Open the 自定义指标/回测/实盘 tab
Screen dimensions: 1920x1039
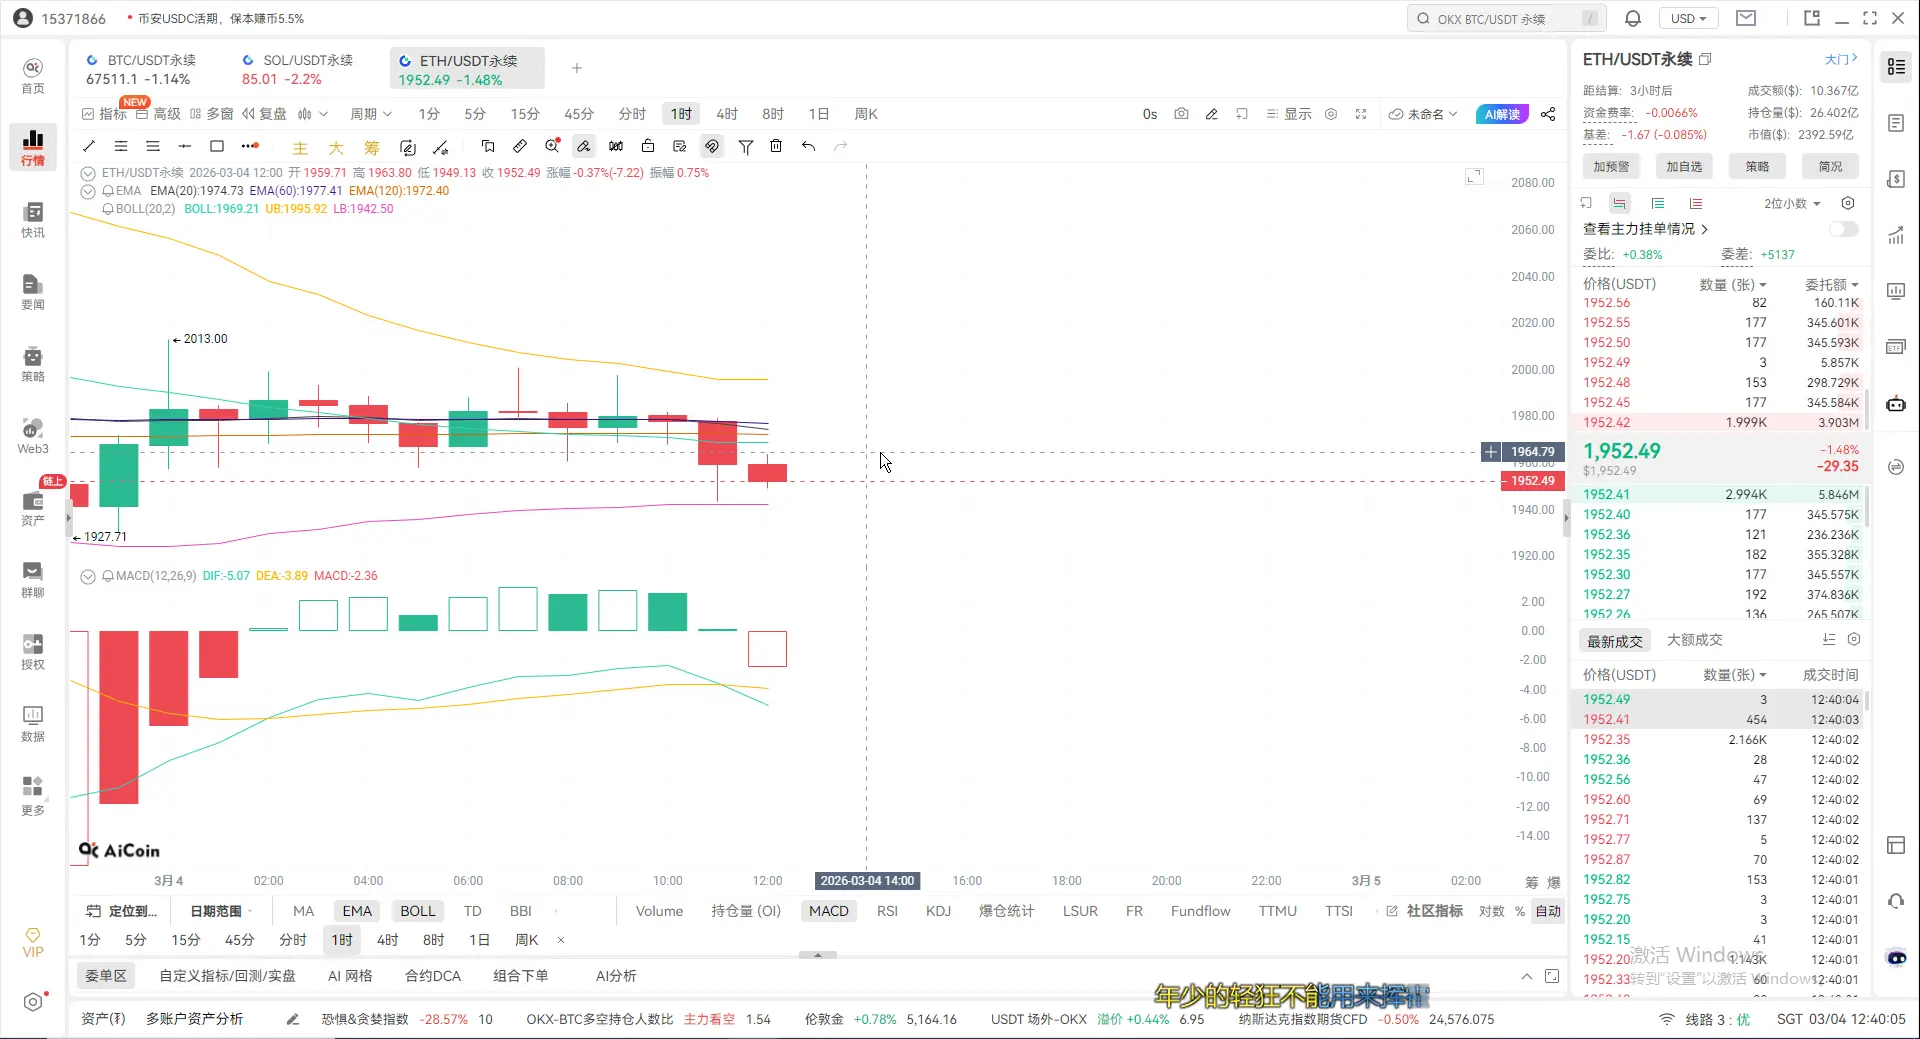click(x=228, y=976)
